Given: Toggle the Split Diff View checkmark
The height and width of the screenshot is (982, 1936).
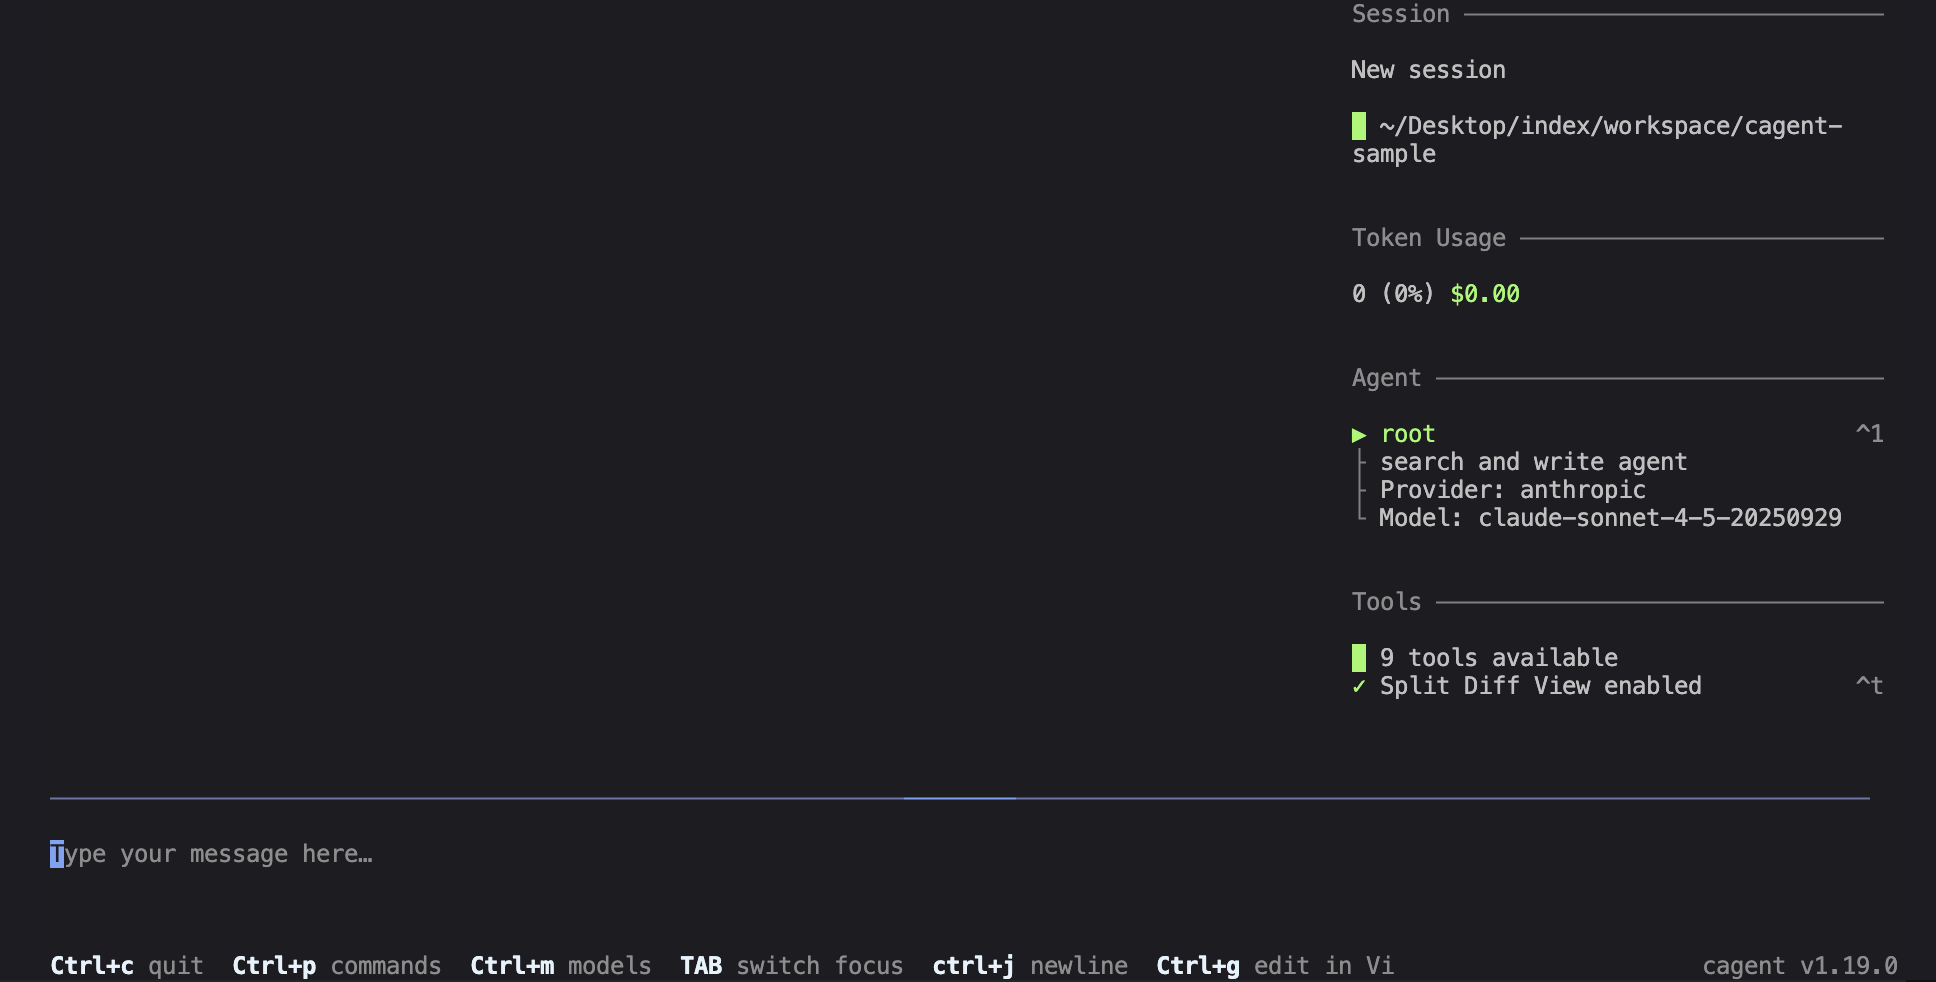Looking at the screenshot, I should click(x=1359, y=686).
